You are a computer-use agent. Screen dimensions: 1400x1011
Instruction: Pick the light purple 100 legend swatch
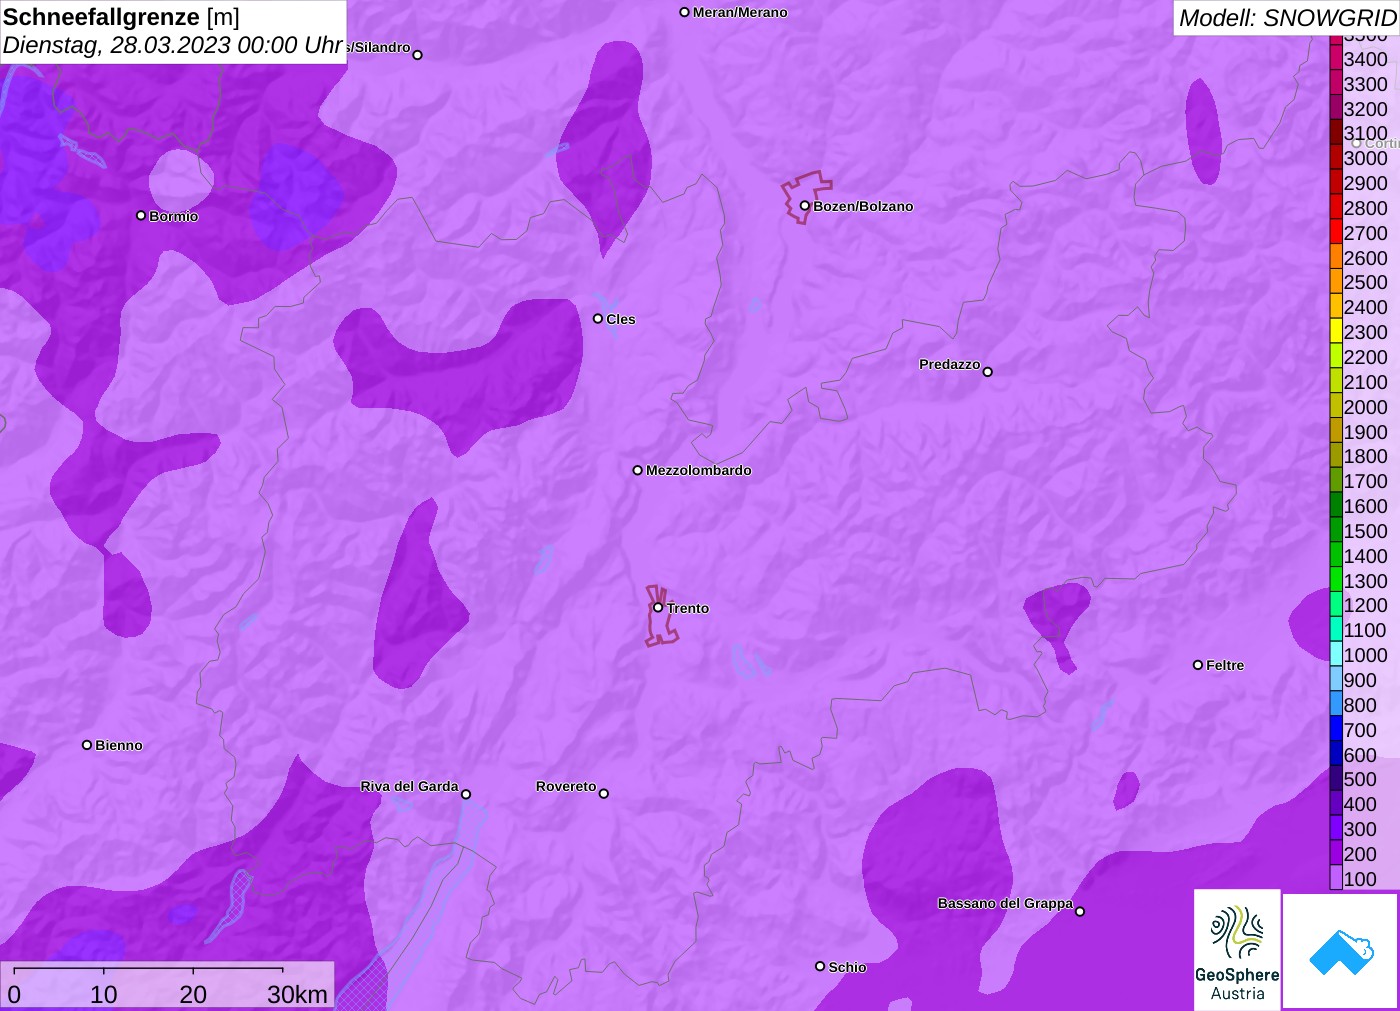tap(1336, 878)
